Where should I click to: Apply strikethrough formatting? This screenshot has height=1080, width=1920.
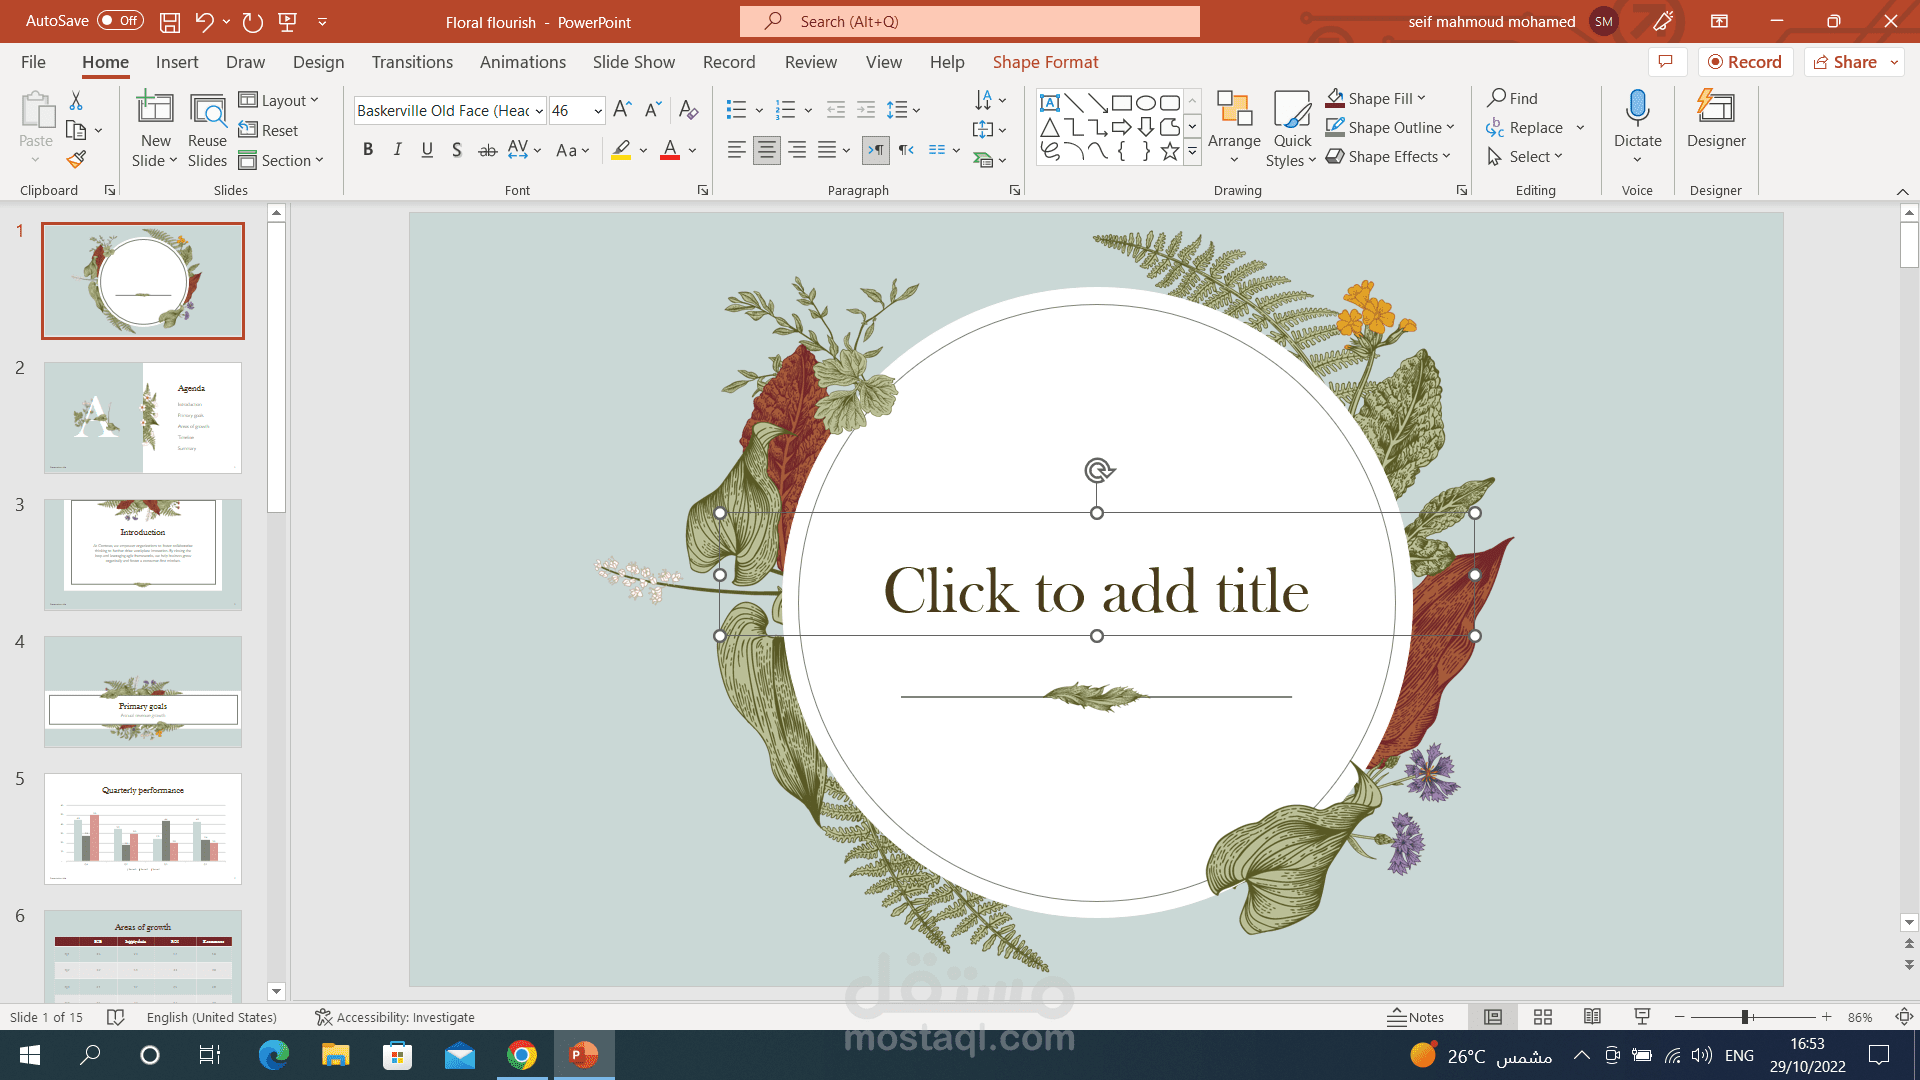(x=487, y=149)
